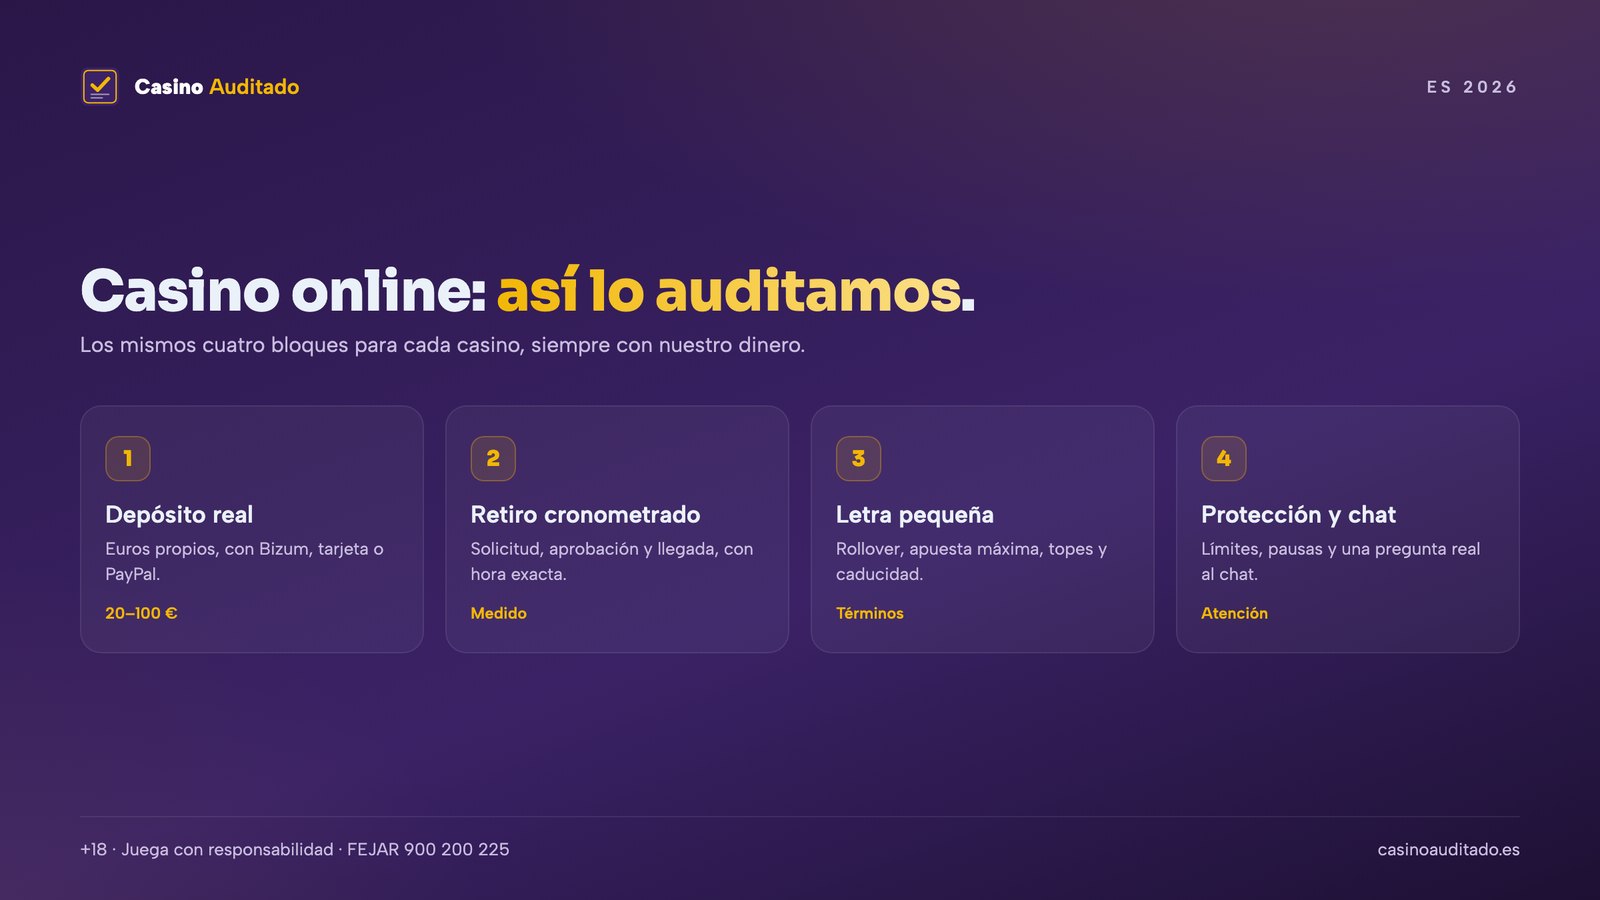This screenshot has height=900, width=1600.
Task: Select the 'Letra pequeña' card title
Action: pyautogui.click(x=915, y=515)
